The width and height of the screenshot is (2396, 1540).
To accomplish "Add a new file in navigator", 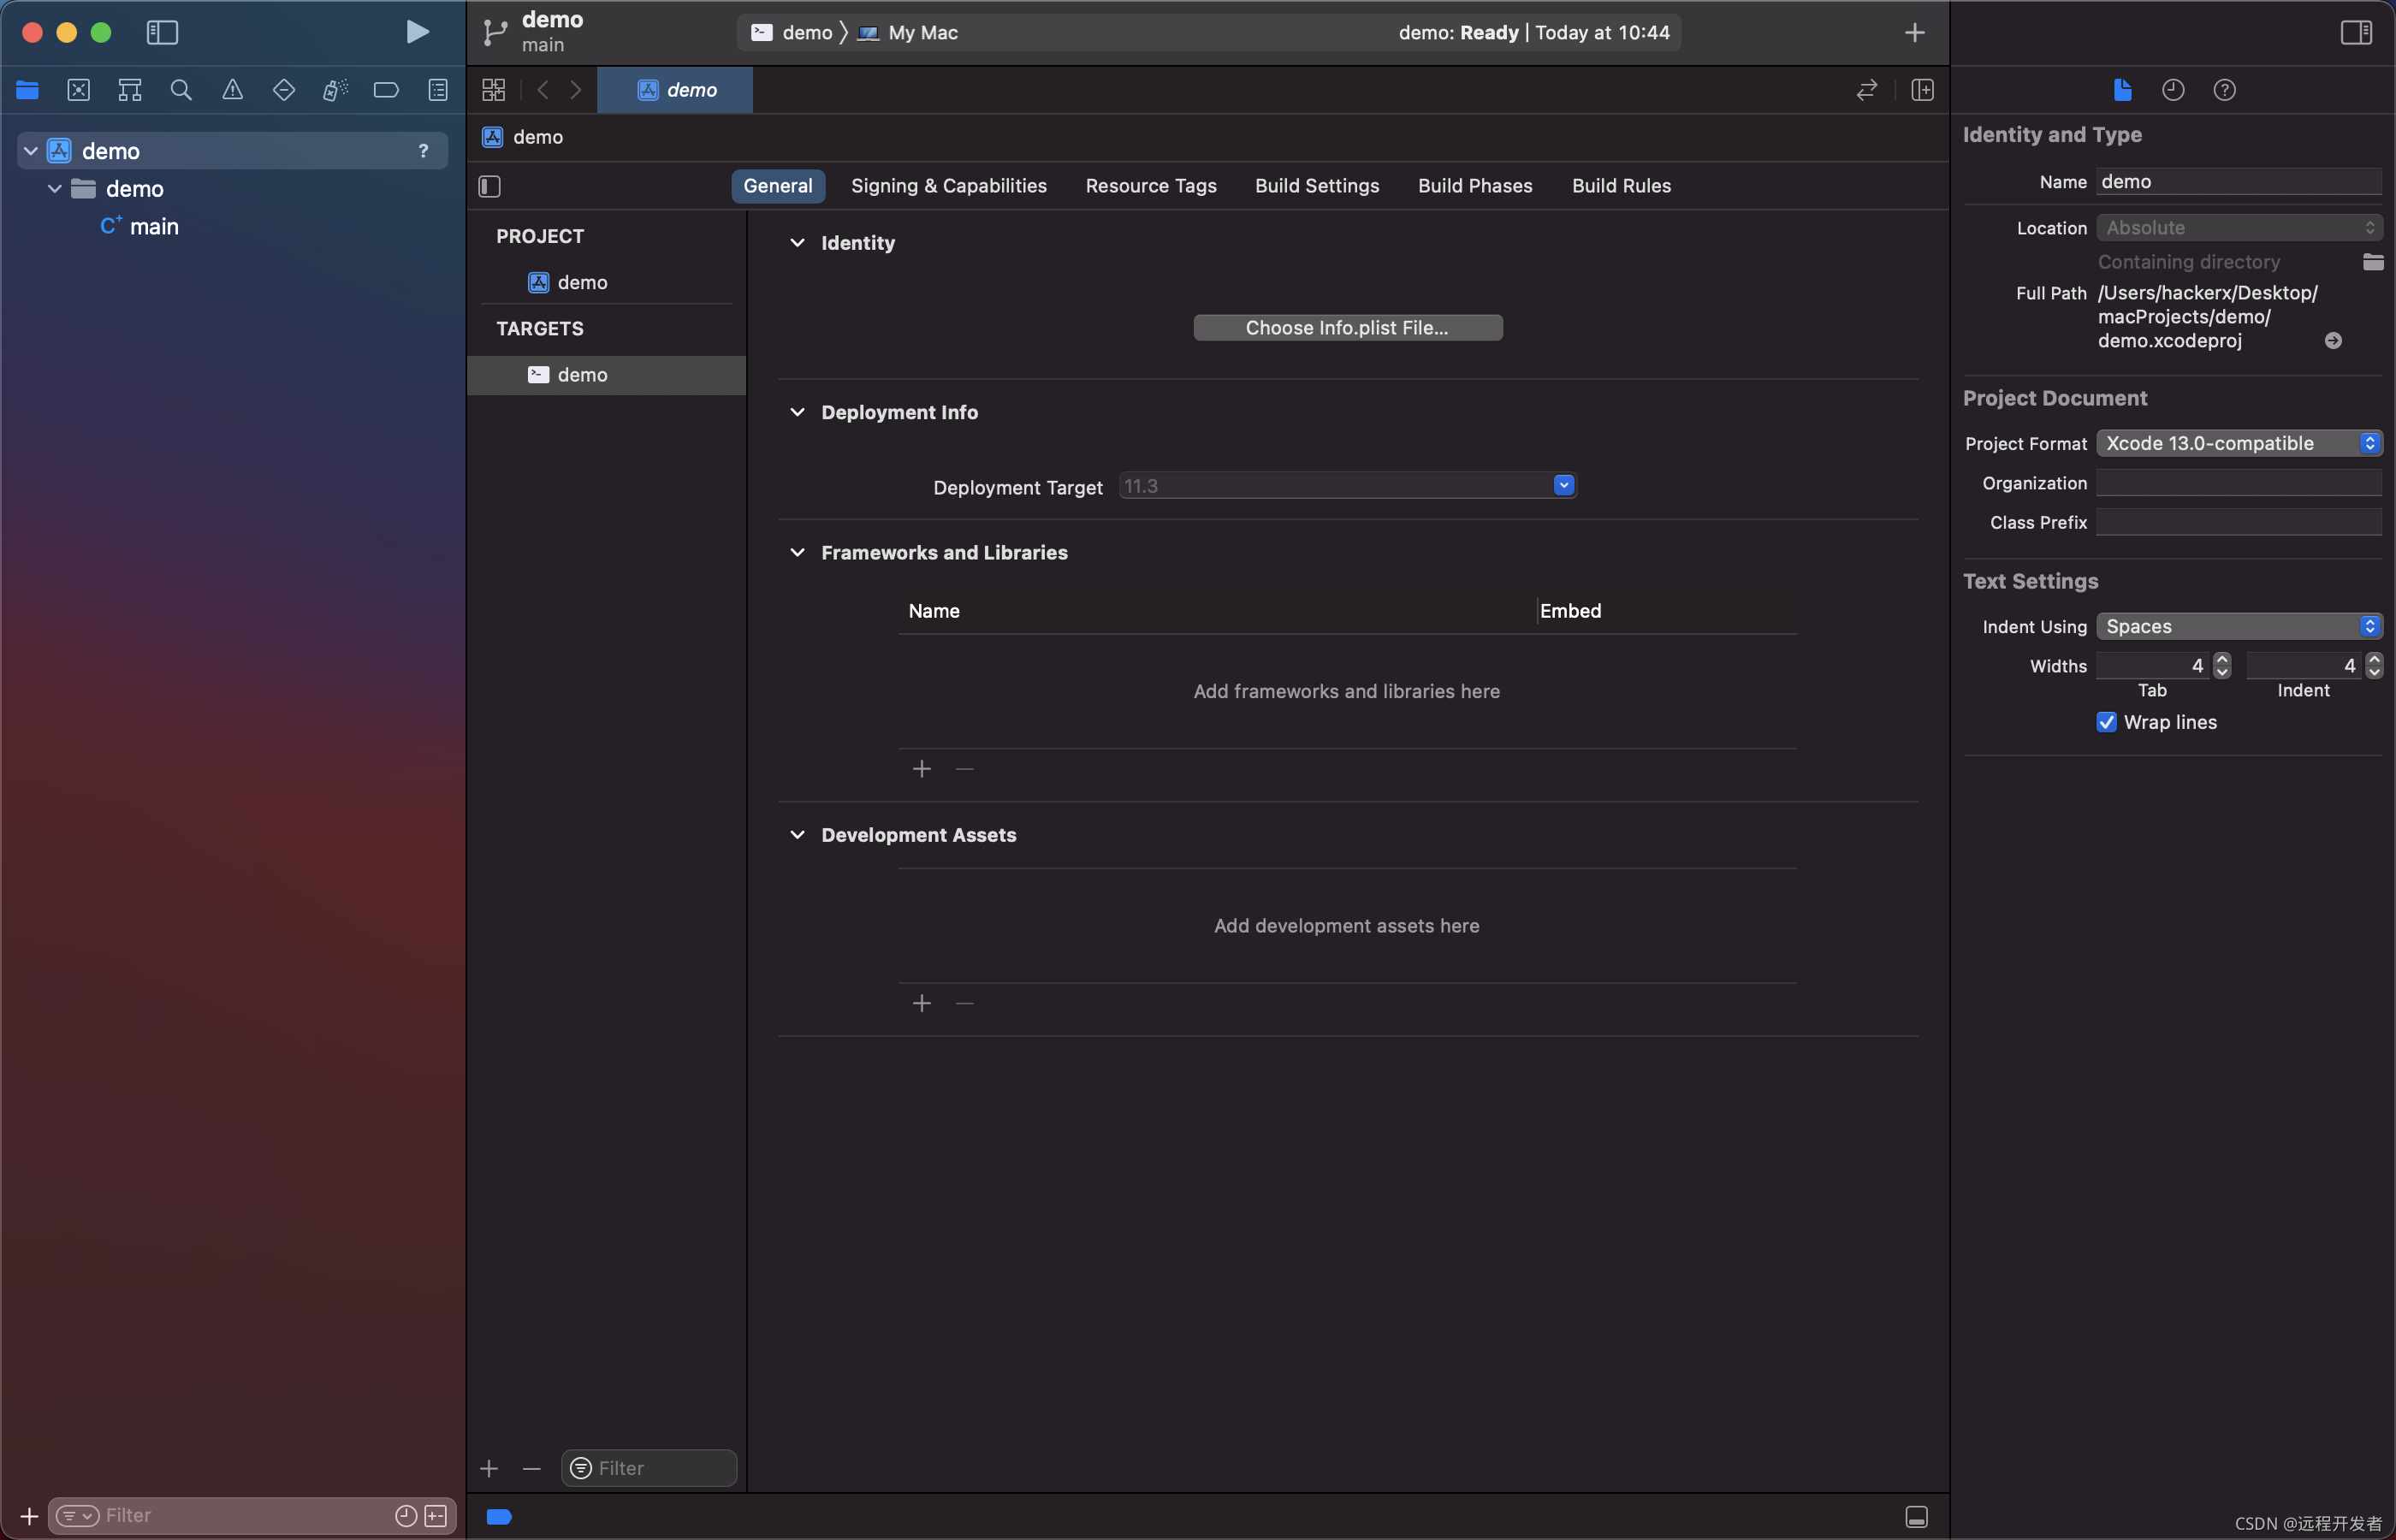I will (29, 1516).
